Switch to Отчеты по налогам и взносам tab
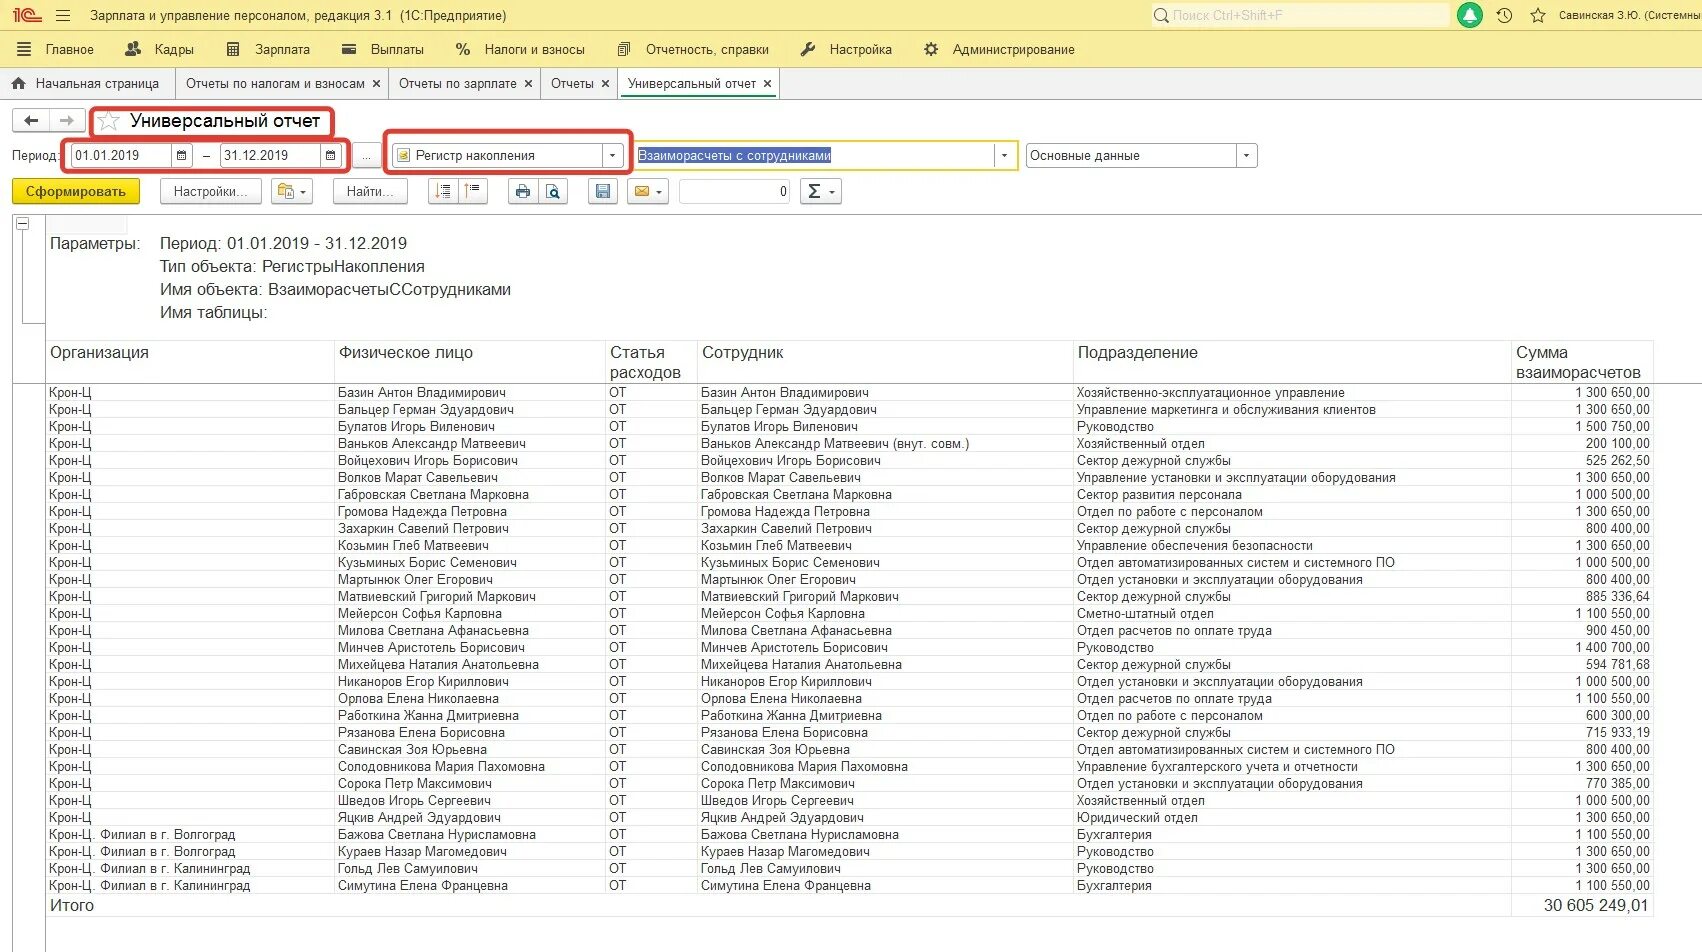This screenshot has height=952, width=1702. [x=275, y=84]
